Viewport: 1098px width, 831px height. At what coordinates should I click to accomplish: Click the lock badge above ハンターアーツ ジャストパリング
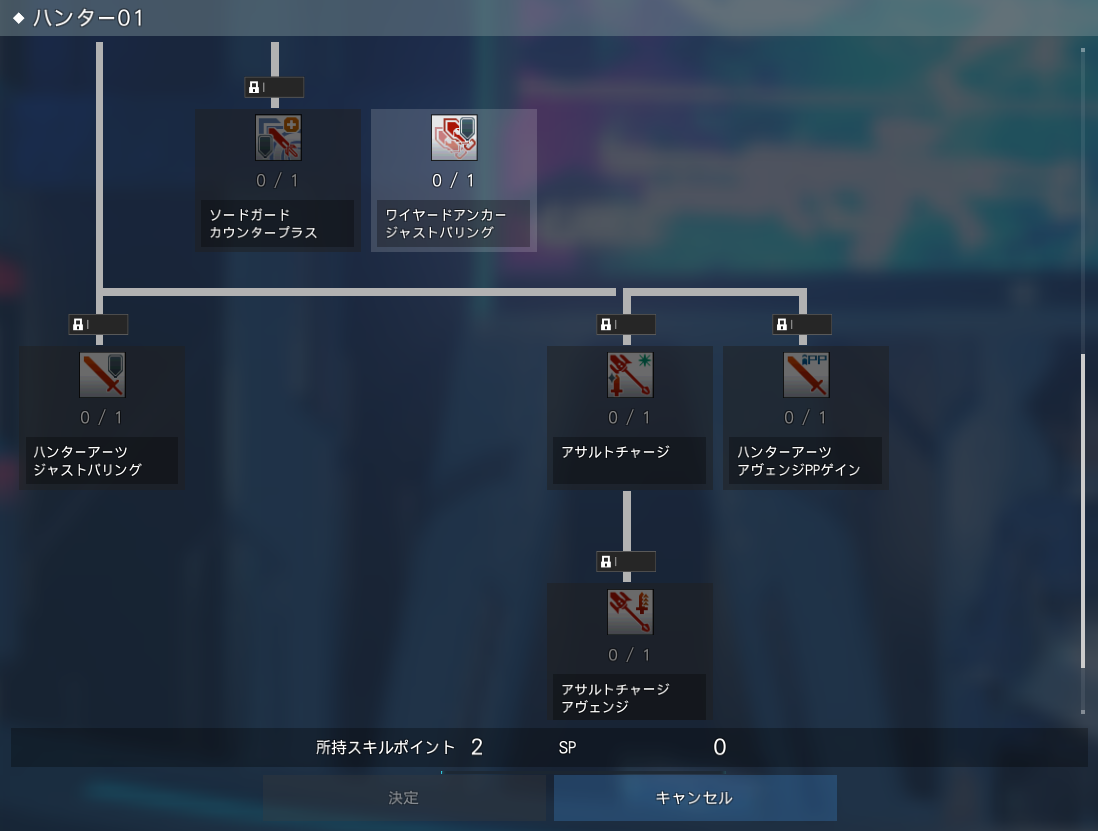[98, 325]
